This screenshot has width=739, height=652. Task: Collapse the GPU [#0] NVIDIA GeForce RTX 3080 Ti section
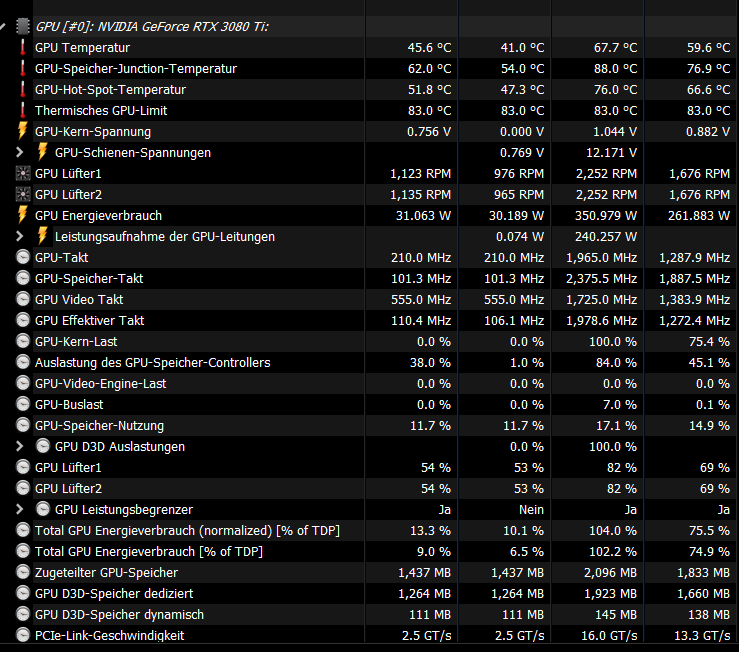click(3, 26)
